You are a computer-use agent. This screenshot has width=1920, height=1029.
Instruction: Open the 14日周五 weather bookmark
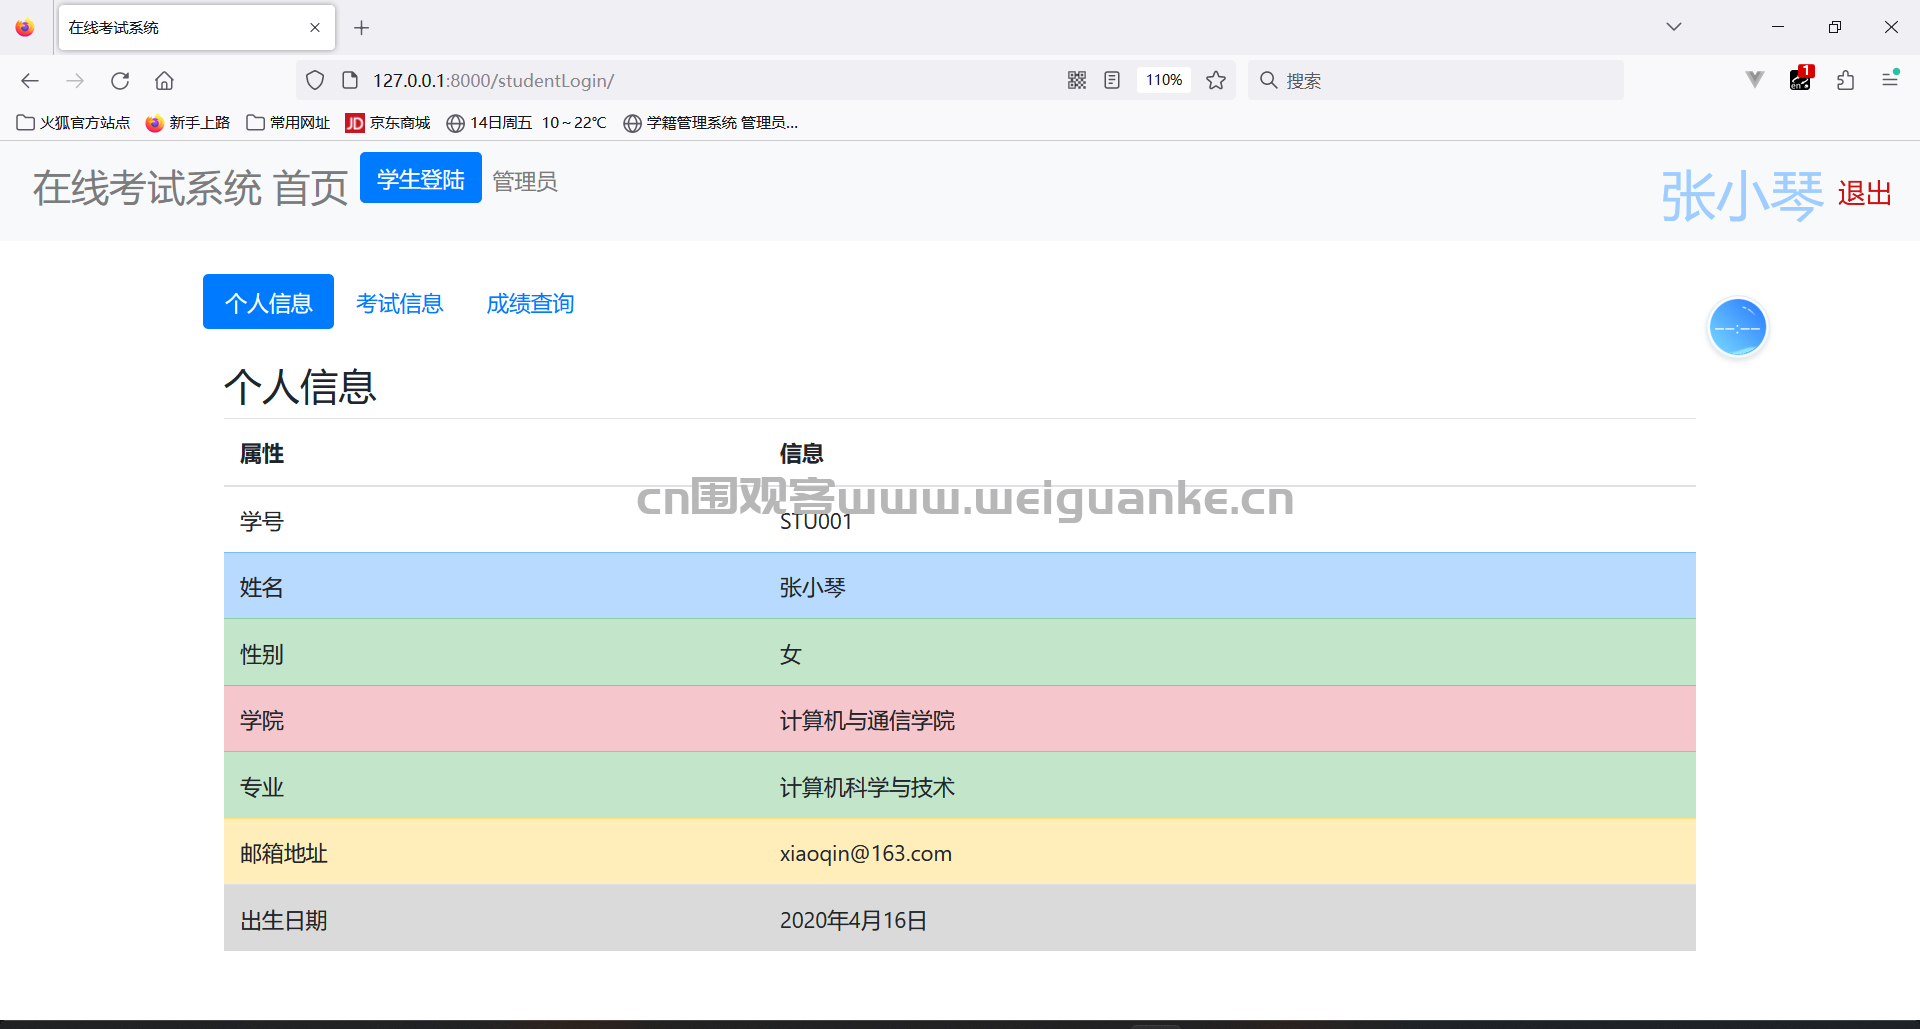[x=527, y=123]
